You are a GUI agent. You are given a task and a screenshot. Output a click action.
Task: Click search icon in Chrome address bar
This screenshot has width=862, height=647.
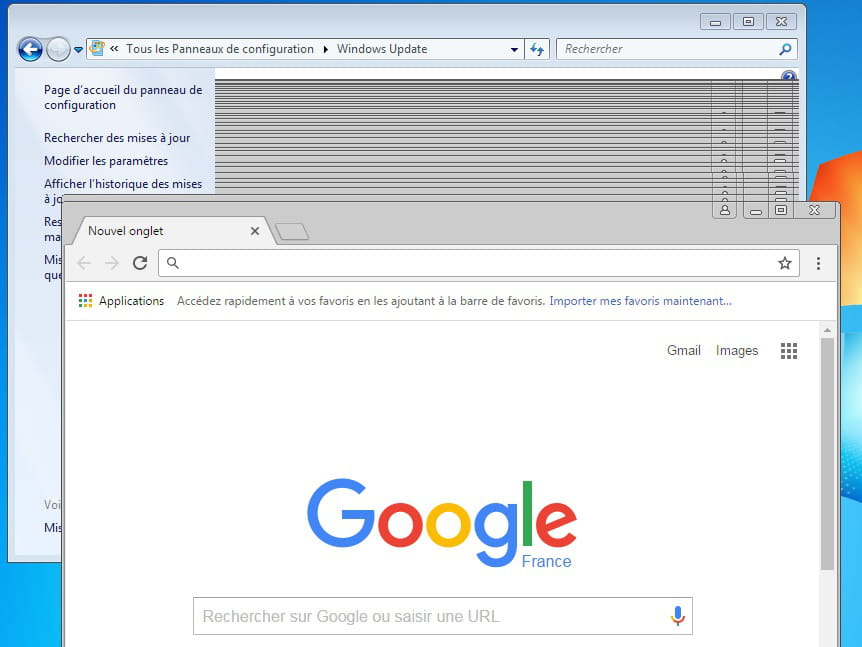[173, 263]
